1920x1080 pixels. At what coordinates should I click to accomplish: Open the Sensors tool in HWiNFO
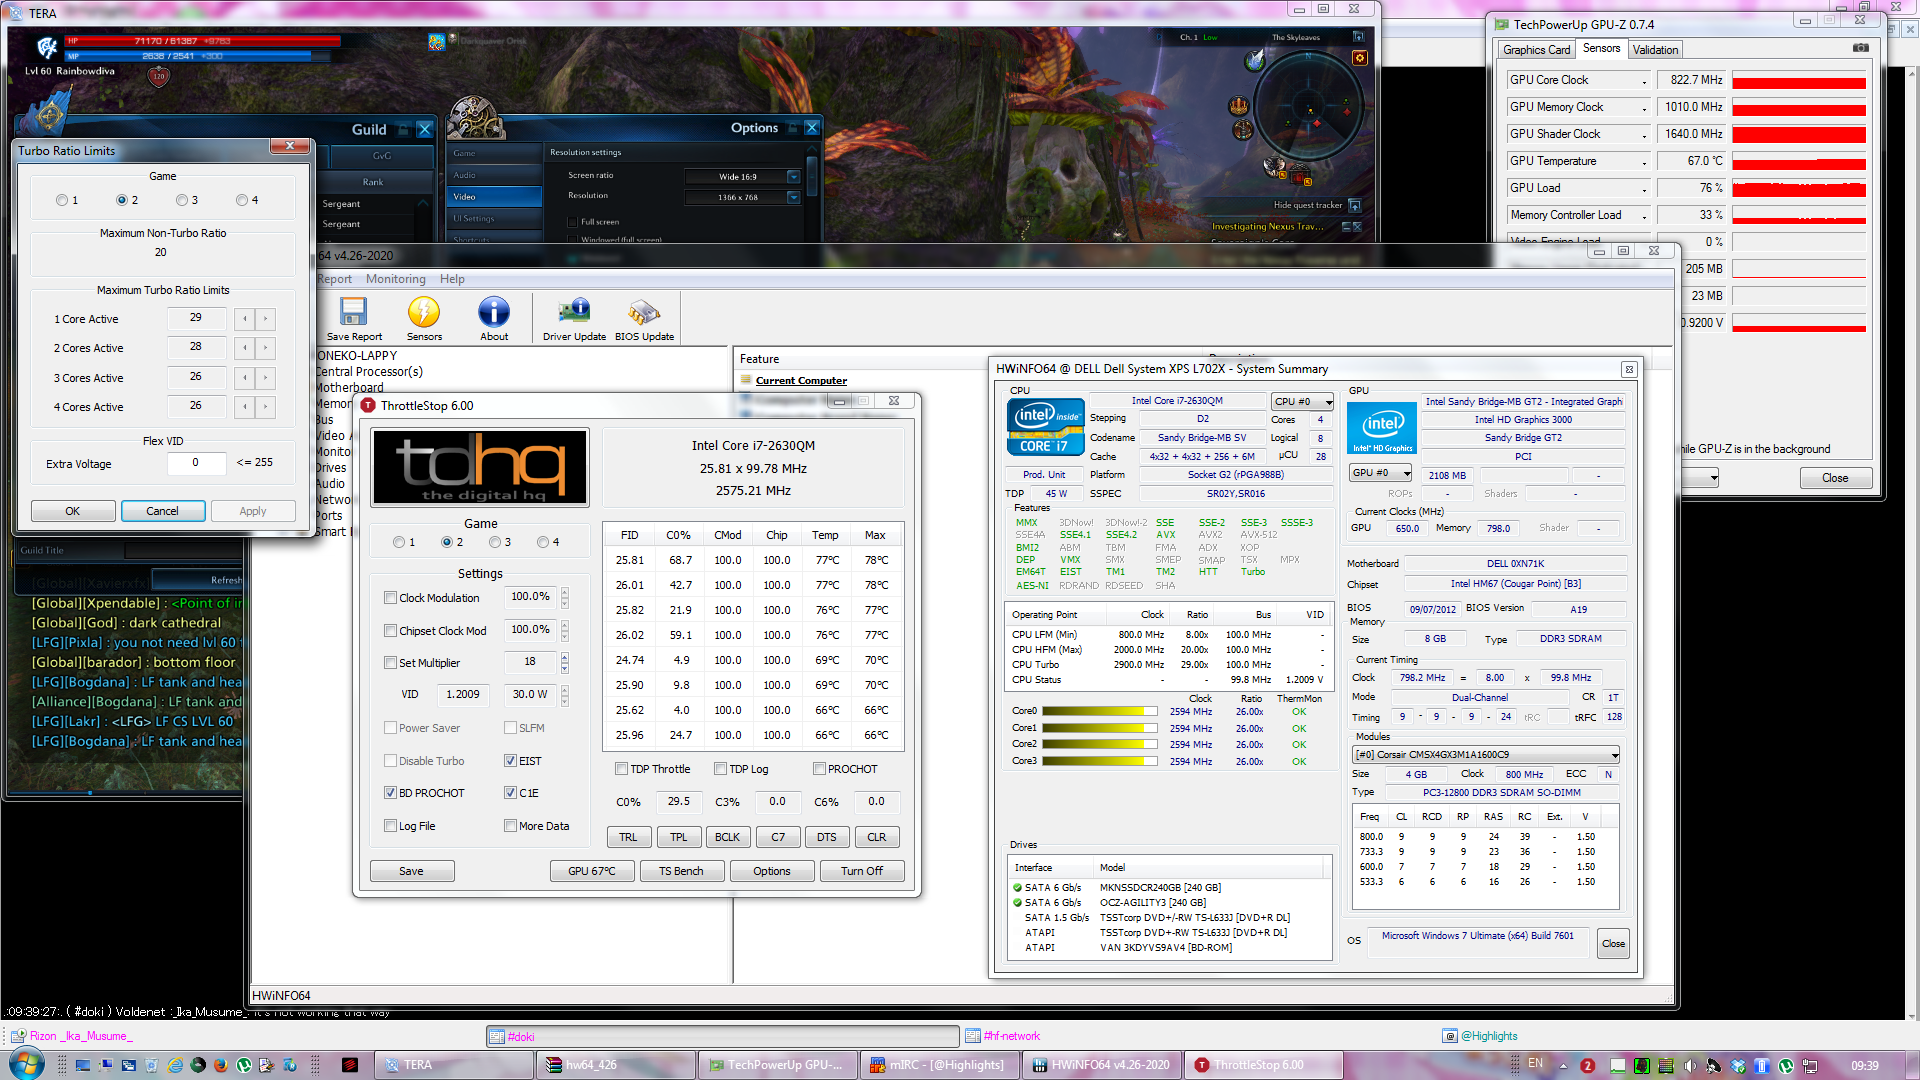(x=424, y=320)
